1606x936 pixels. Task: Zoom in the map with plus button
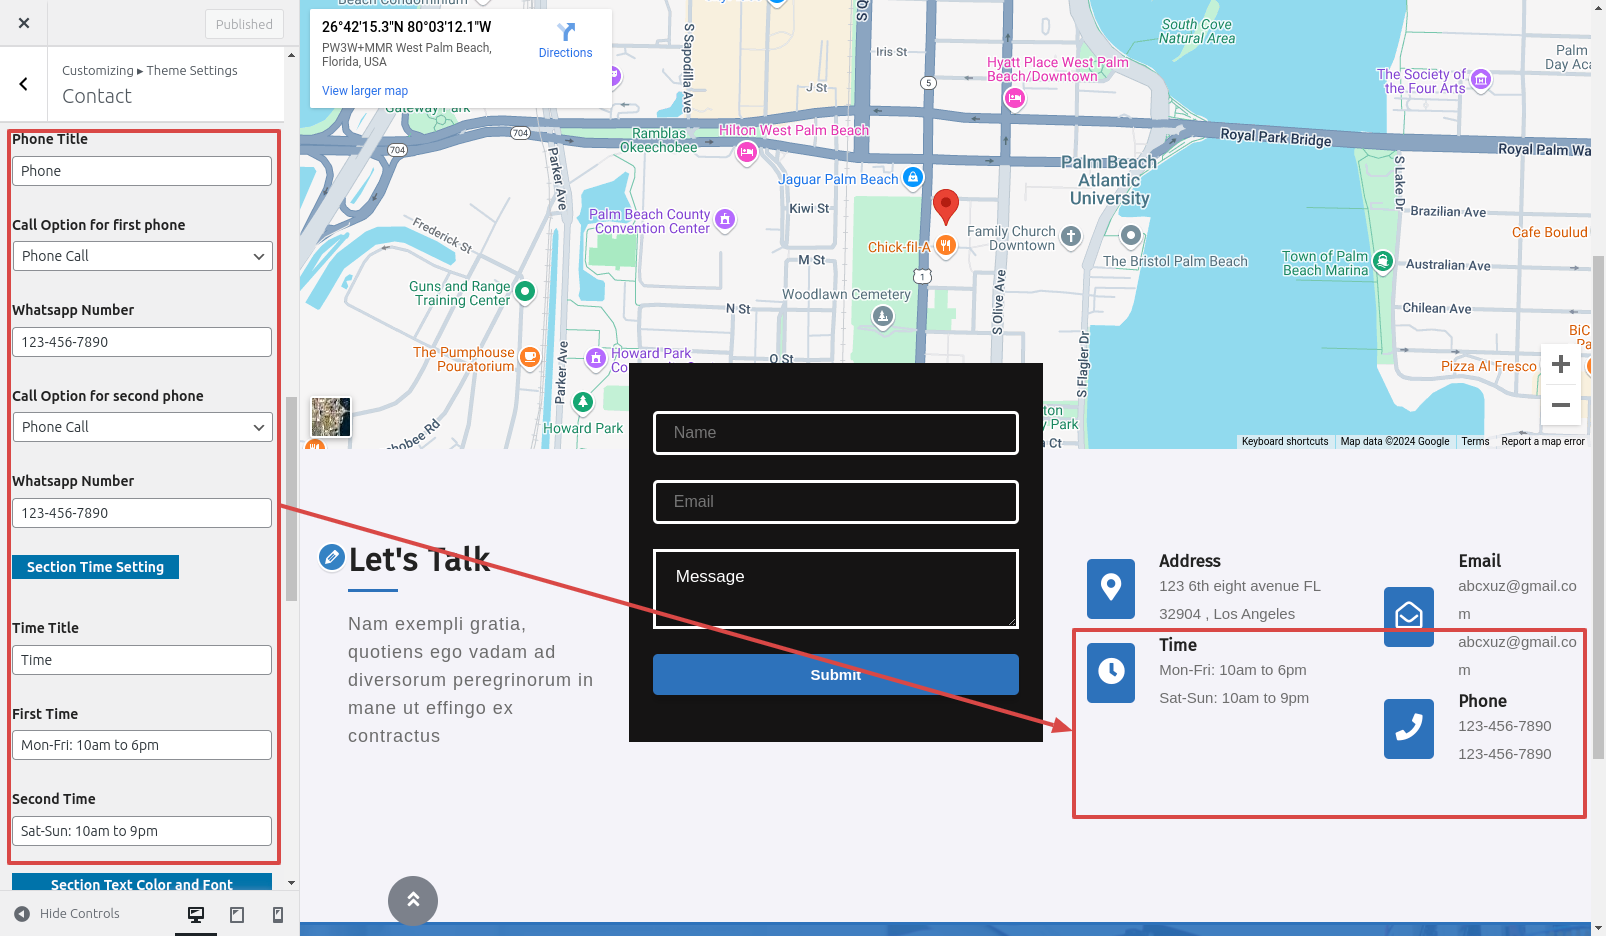point(1560,364)
